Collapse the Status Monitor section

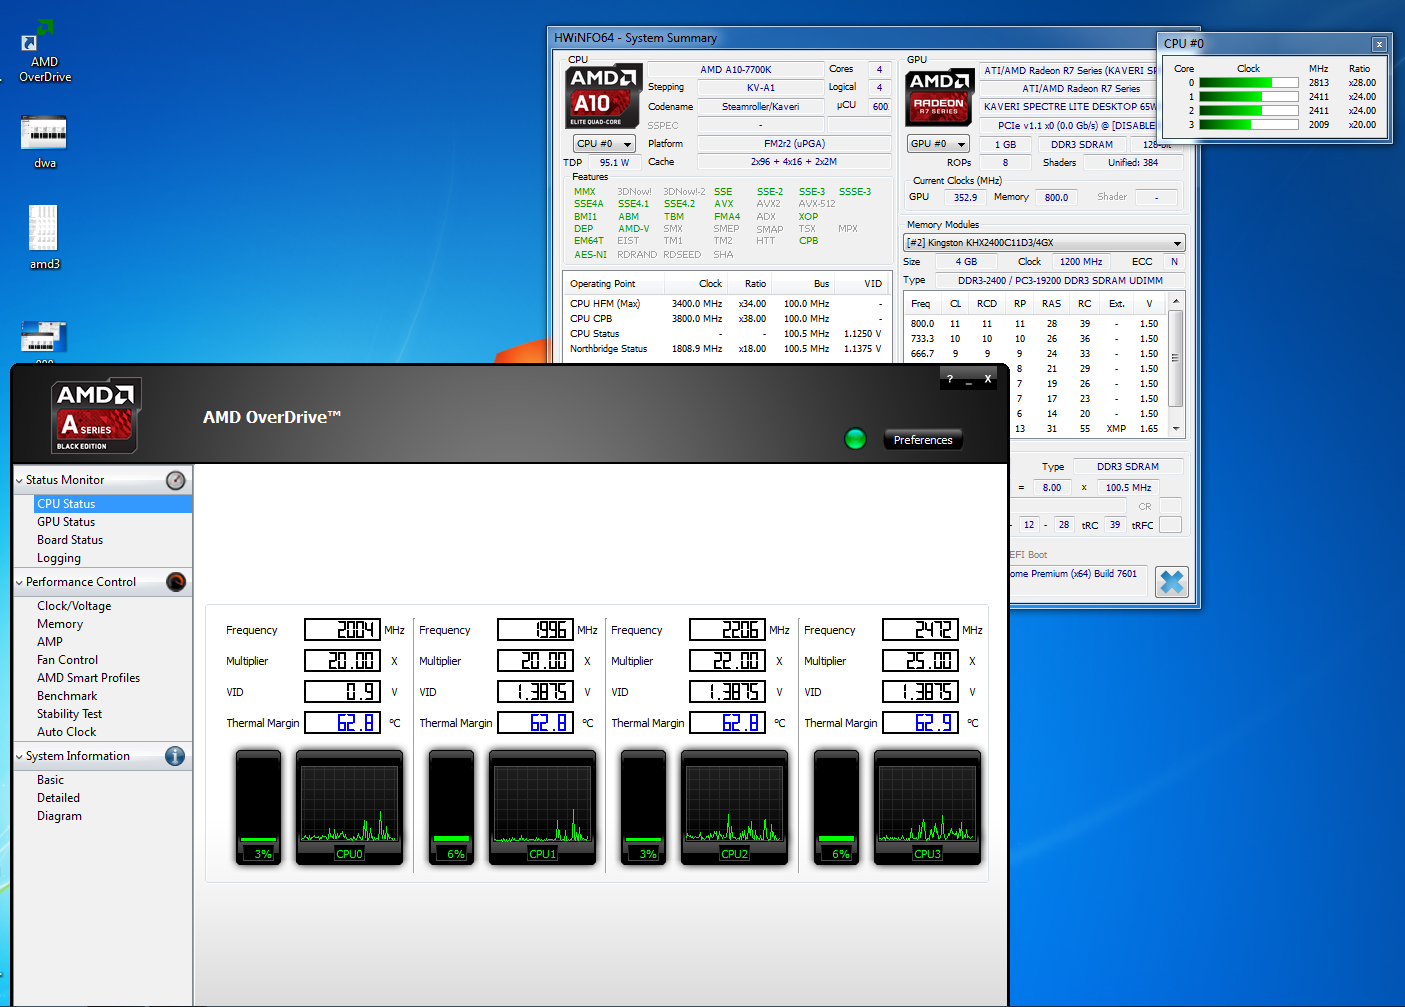click(19, 480)
